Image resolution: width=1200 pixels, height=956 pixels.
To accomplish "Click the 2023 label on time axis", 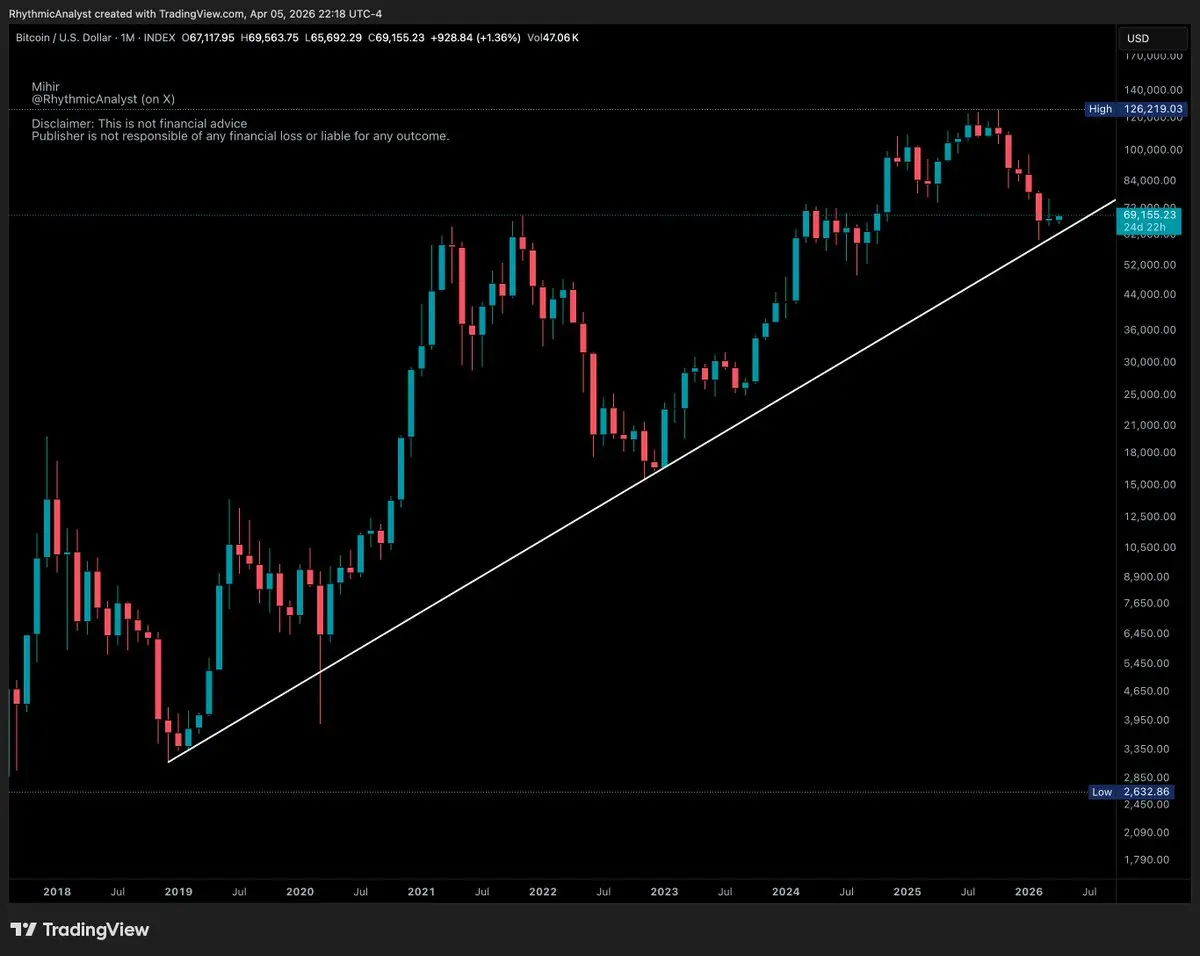I will (x=664, y=891).
